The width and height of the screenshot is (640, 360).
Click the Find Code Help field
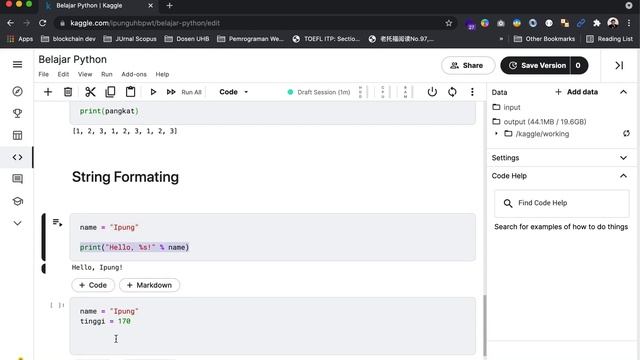click(562, 203)
